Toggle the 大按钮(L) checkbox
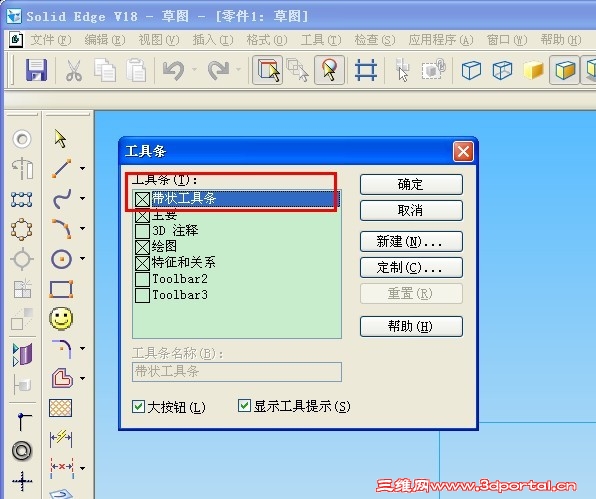The width and height of the screenshot is (596, 499). click(138, 406)
